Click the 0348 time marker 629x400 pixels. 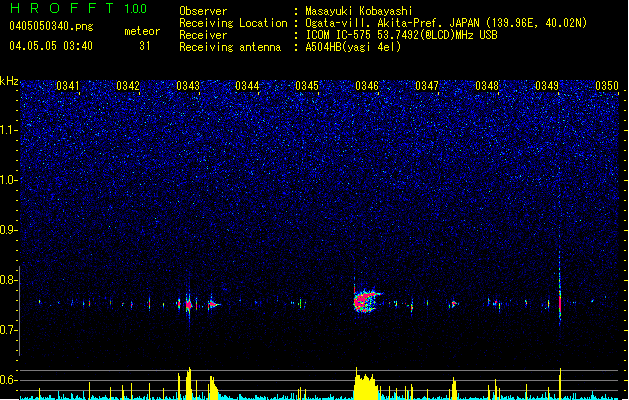[x=487, y=85]
